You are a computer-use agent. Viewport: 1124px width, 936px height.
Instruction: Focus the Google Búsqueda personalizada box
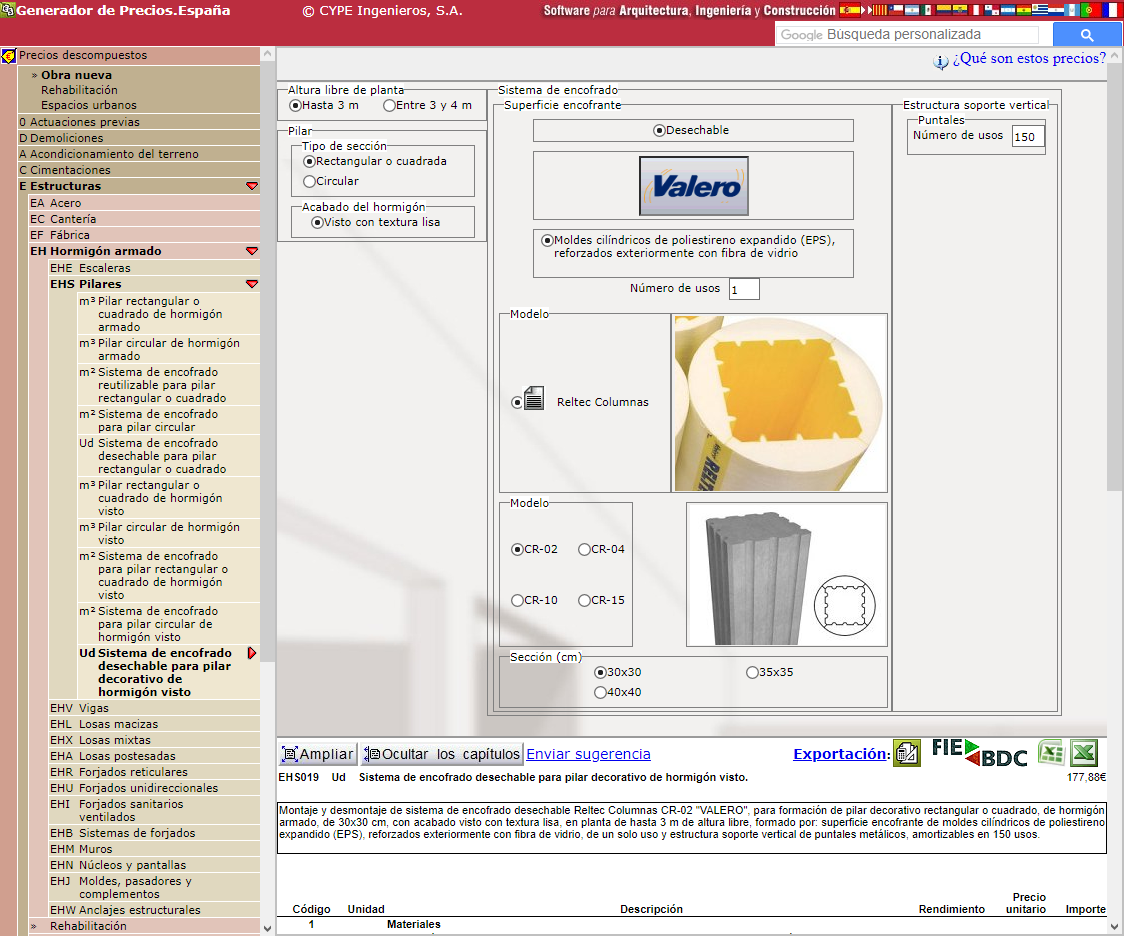[x=907, y=34]
